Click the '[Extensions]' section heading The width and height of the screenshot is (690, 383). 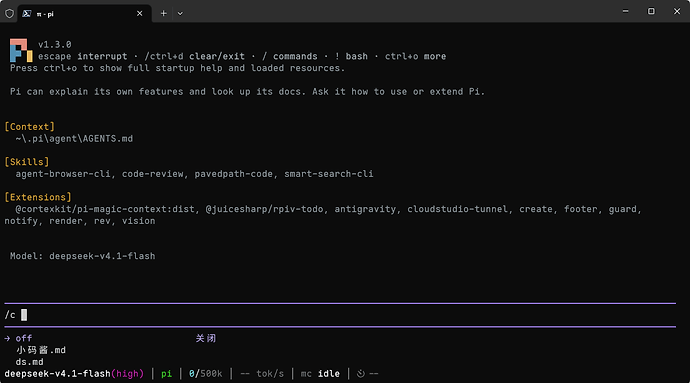click(38, 197)
